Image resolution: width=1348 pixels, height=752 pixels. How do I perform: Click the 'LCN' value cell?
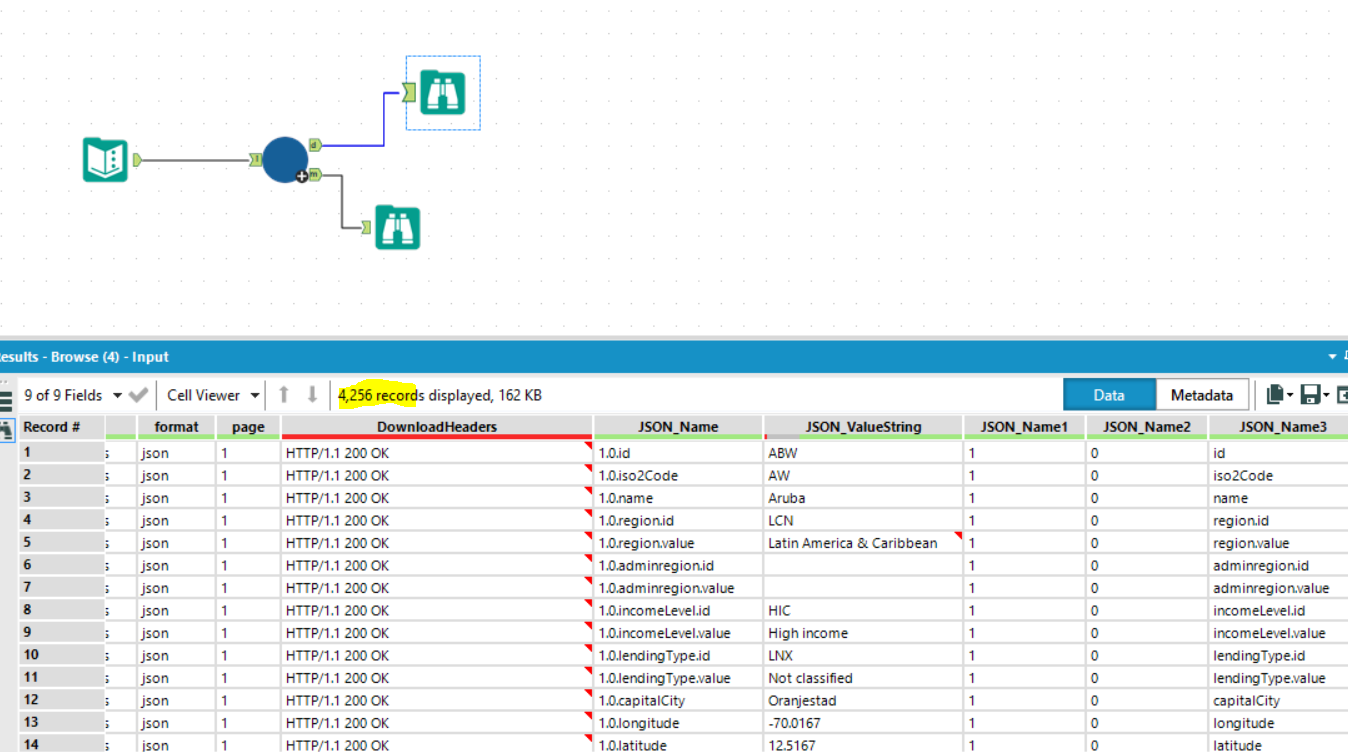pyautogui.click(x=863, y=521)
